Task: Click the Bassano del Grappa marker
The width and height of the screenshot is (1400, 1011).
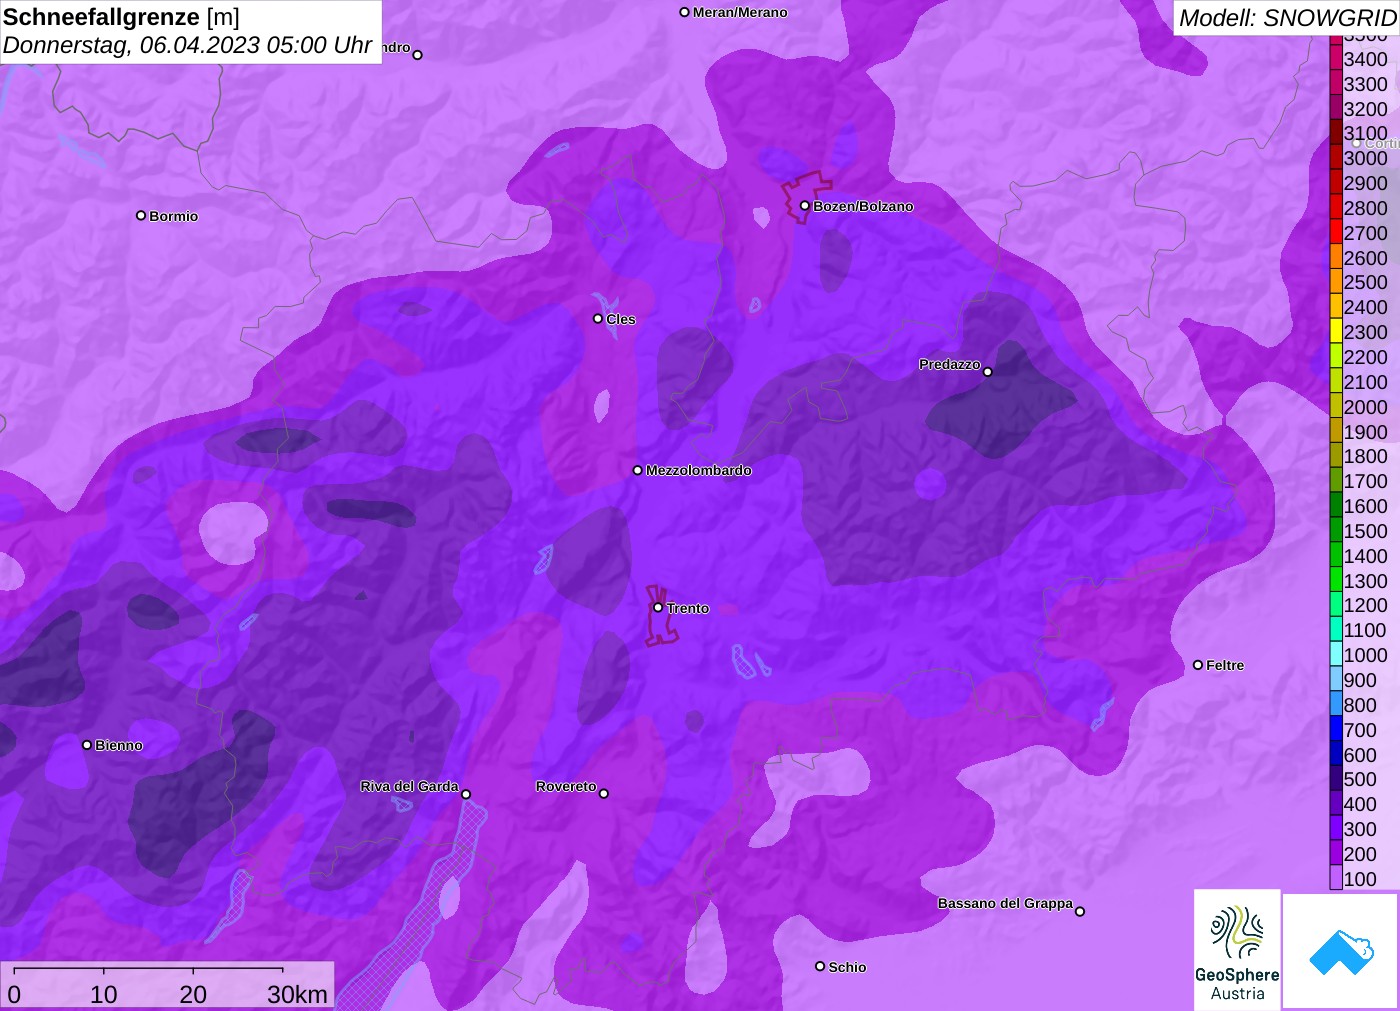Action: [x=1080, y=911]
